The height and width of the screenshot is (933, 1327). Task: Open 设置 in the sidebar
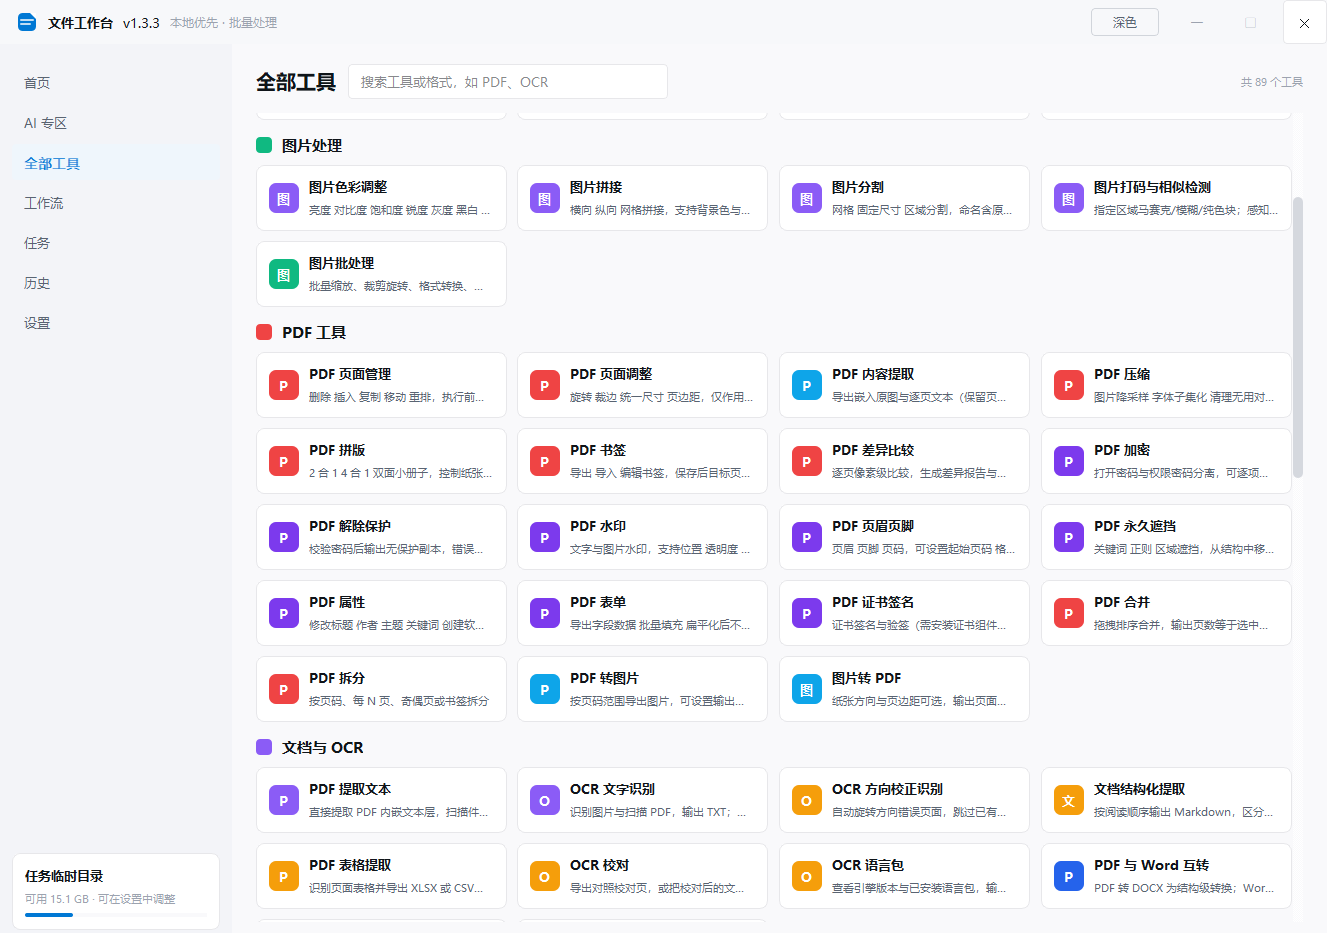[x=116, y=323]
